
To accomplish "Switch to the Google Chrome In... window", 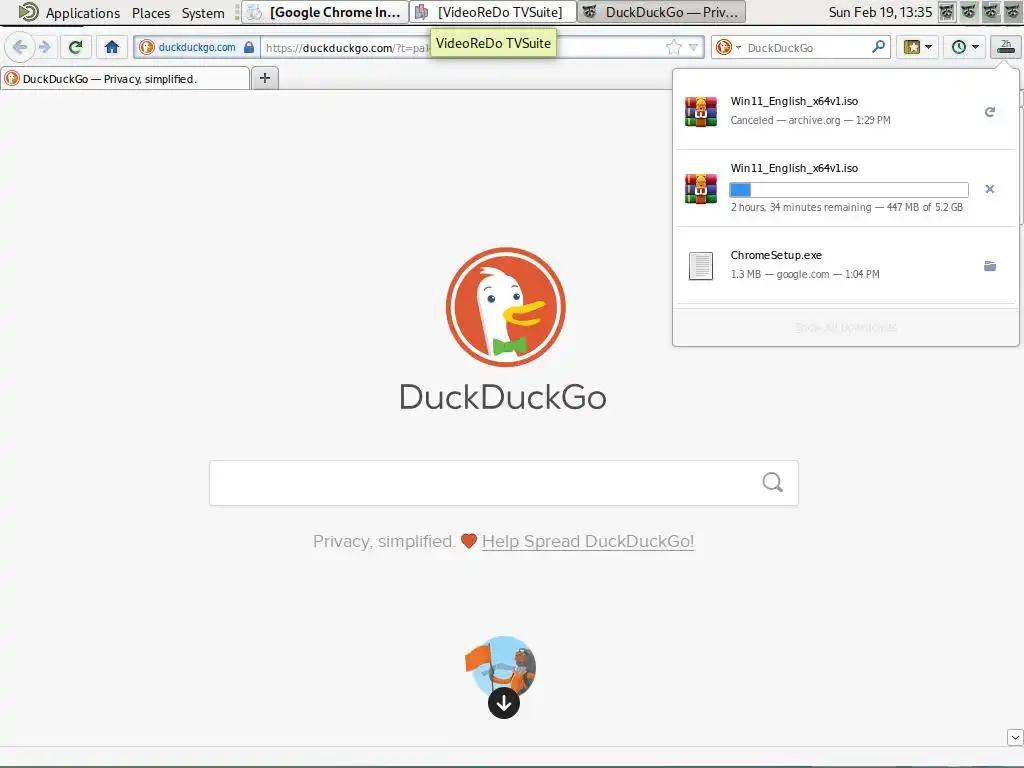I will coord(325,12).
